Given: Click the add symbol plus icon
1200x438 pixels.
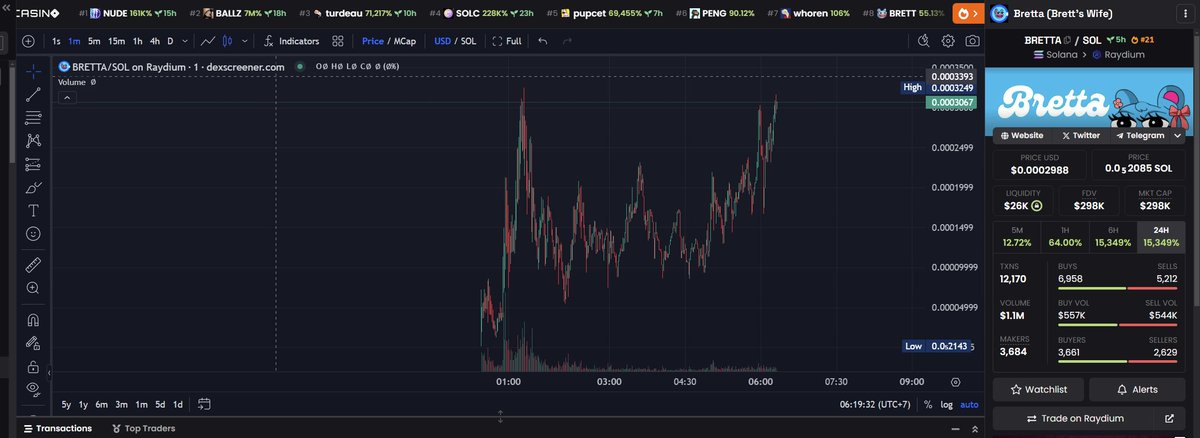Looking at the screenshot, I should [x=28, y=41].
